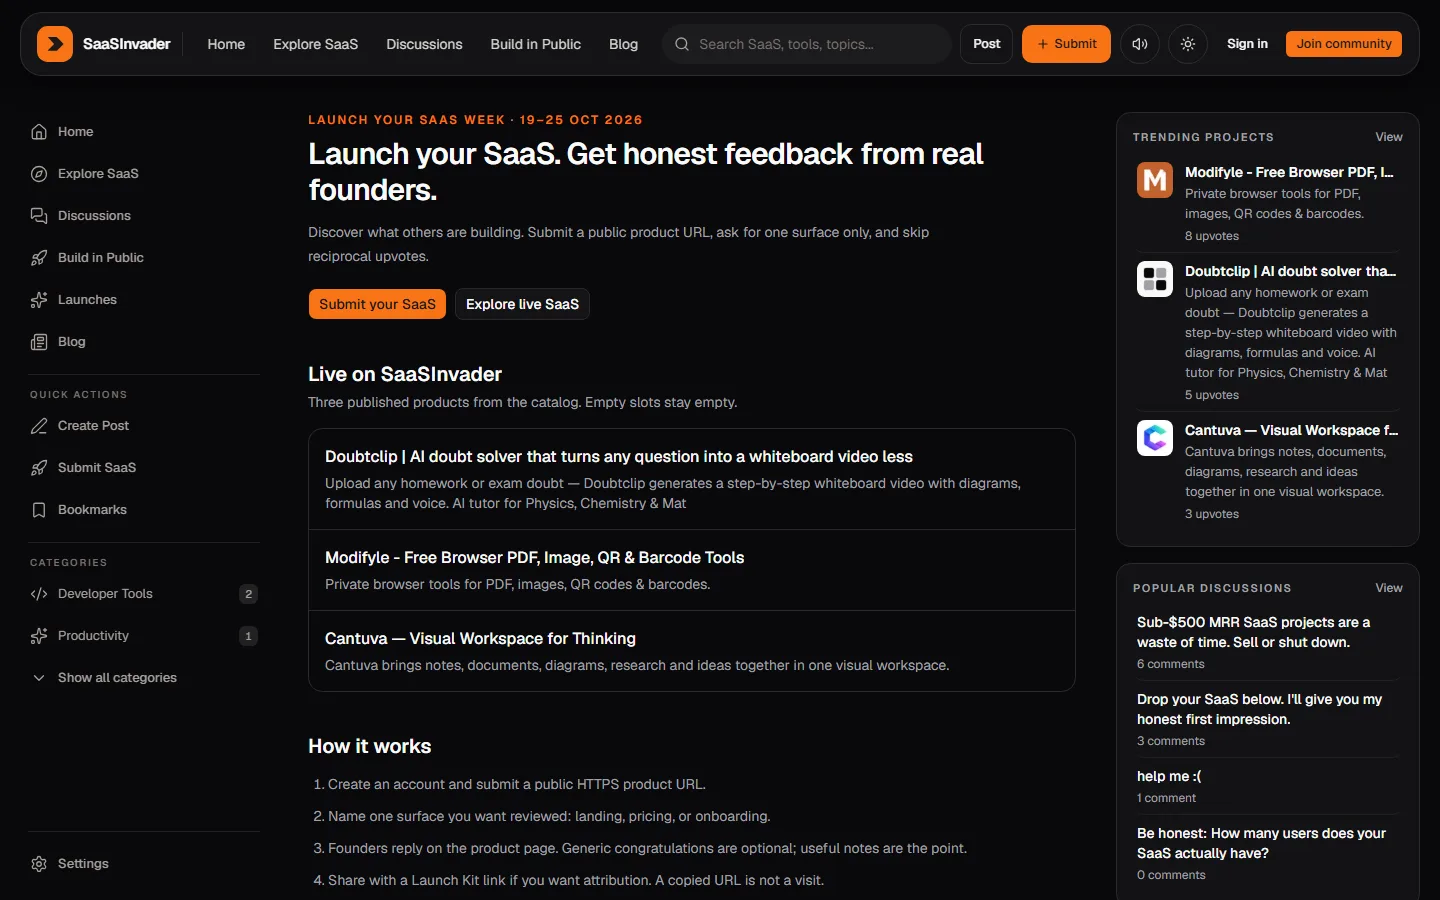Click the Cantuva C logo thumbnail

coord(1155,438)
